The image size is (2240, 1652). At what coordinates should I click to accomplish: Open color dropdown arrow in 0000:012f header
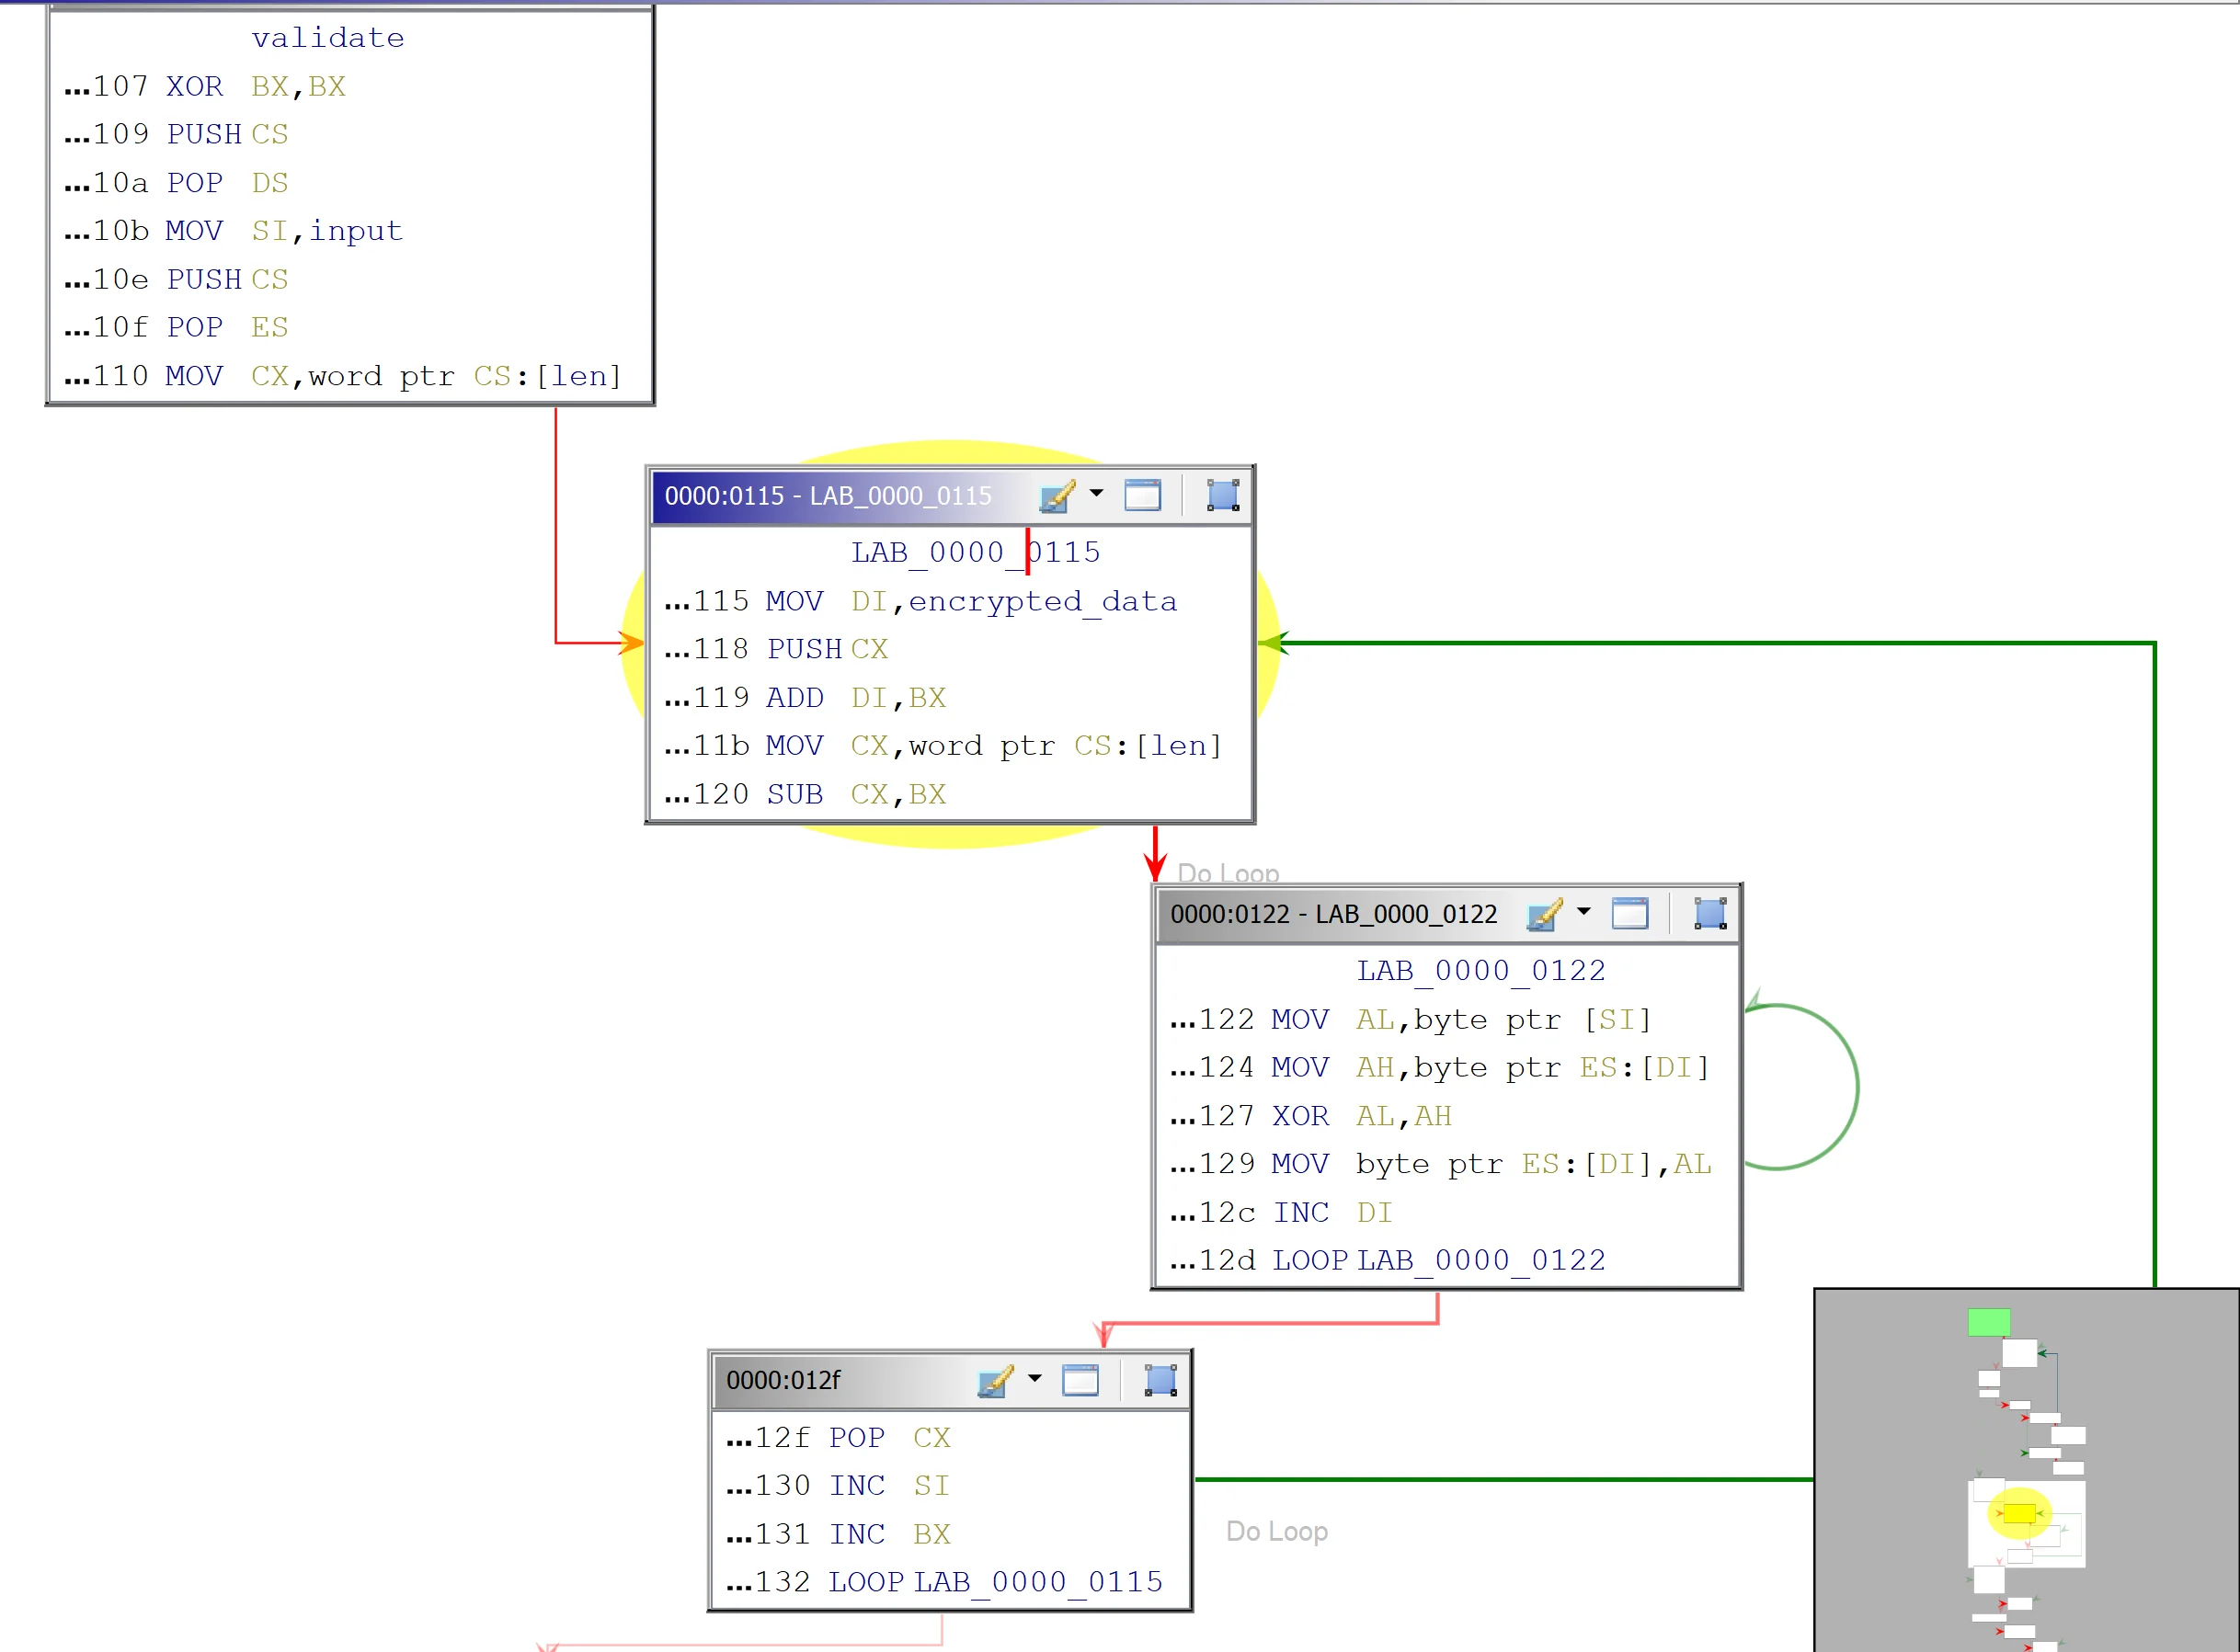click(x=1035, y=1378)
